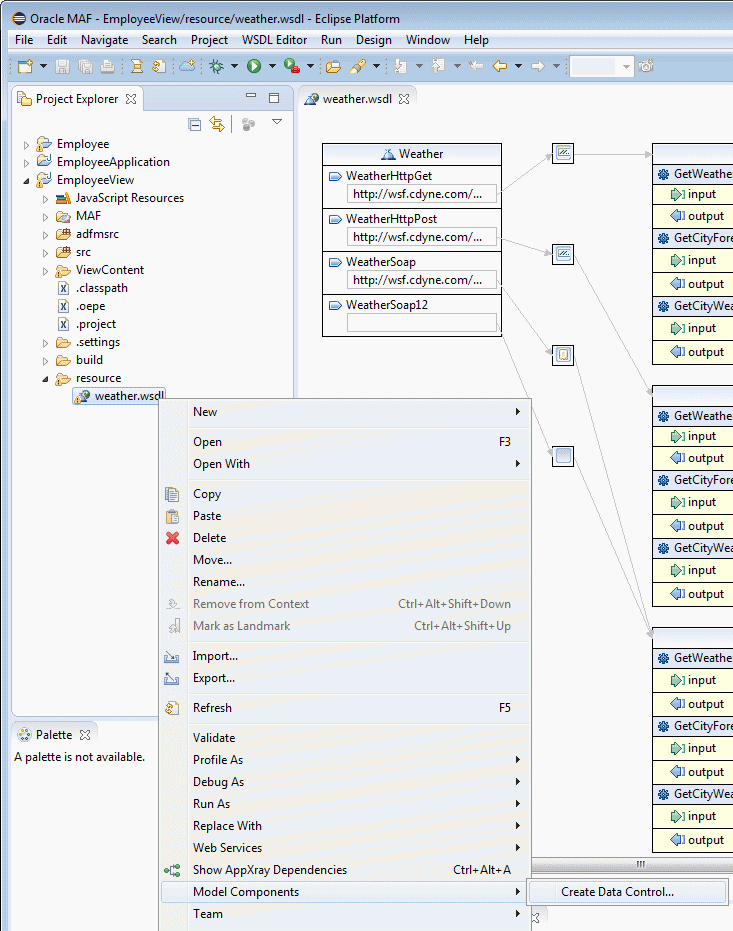This screenshot has height=931, width=733.
Task: Choose Create Data Control... submenu item
Action: click(x=628, y=892)
